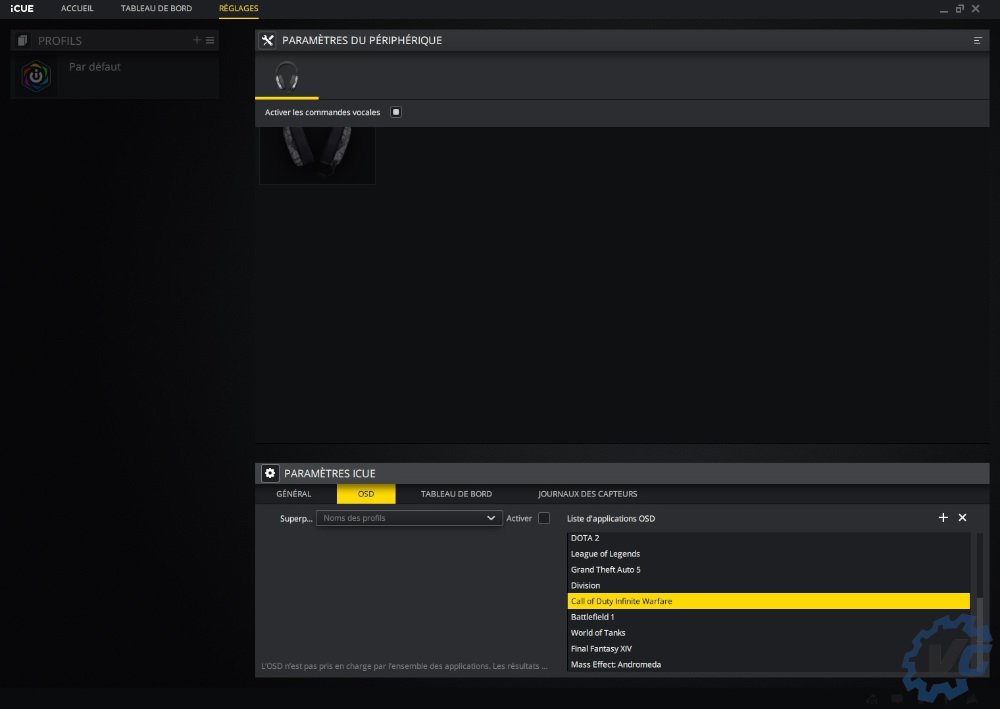Add an application to the OSD list

tap(943, 518)
